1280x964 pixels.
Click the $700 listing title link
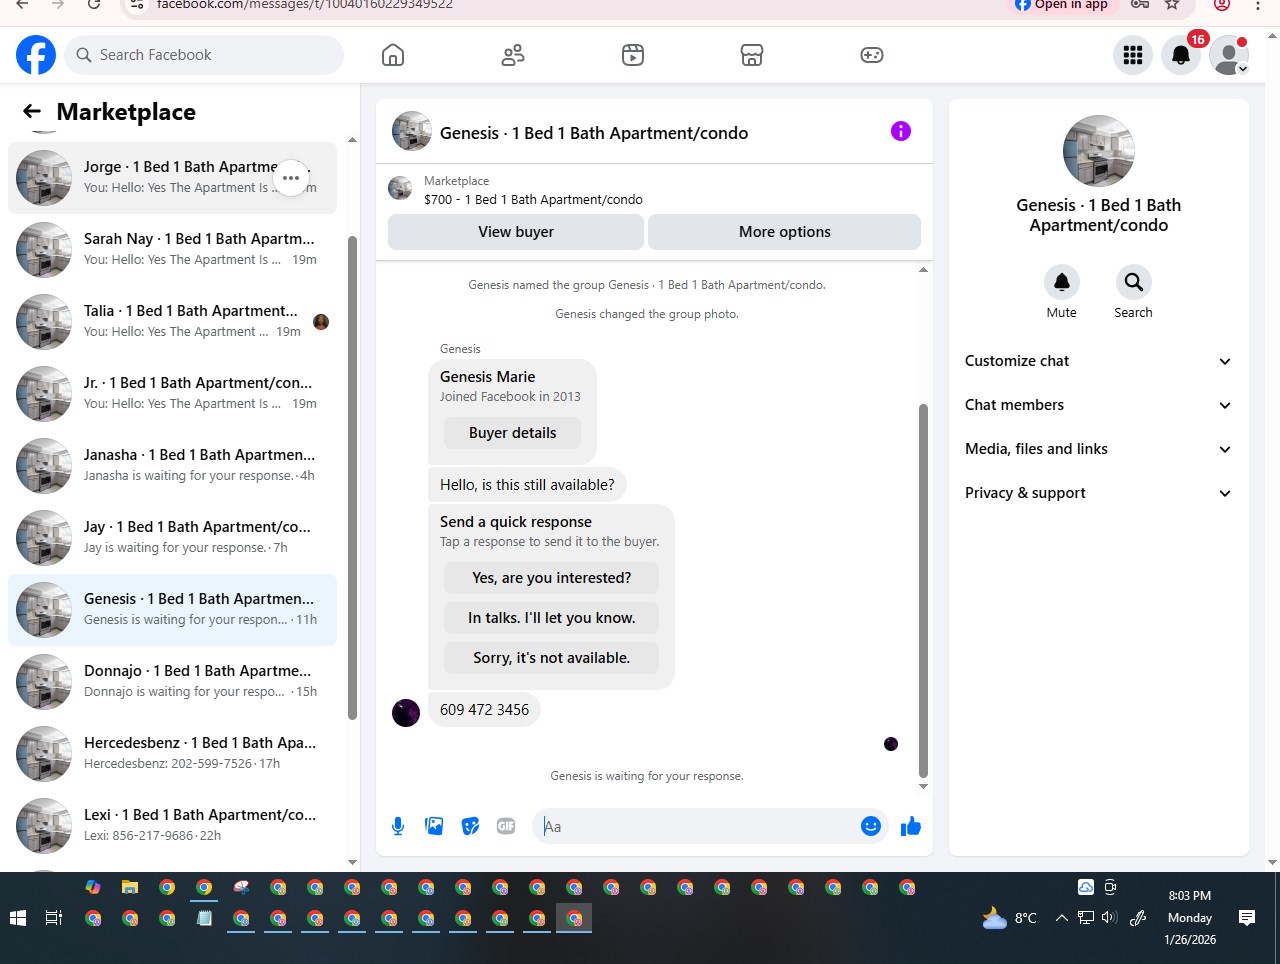coord(533,199)
